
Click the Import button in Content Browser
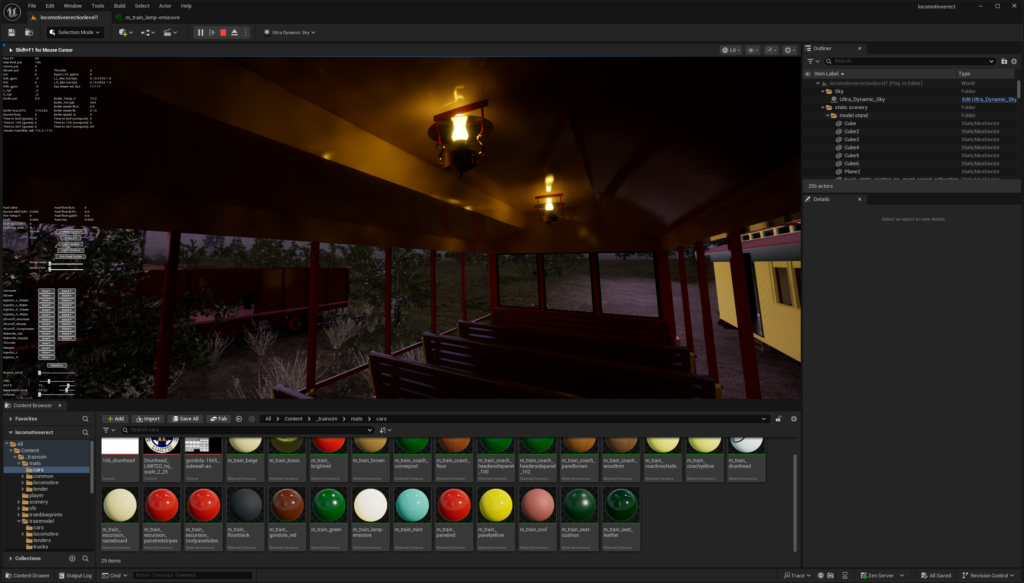tap(148, 418)
